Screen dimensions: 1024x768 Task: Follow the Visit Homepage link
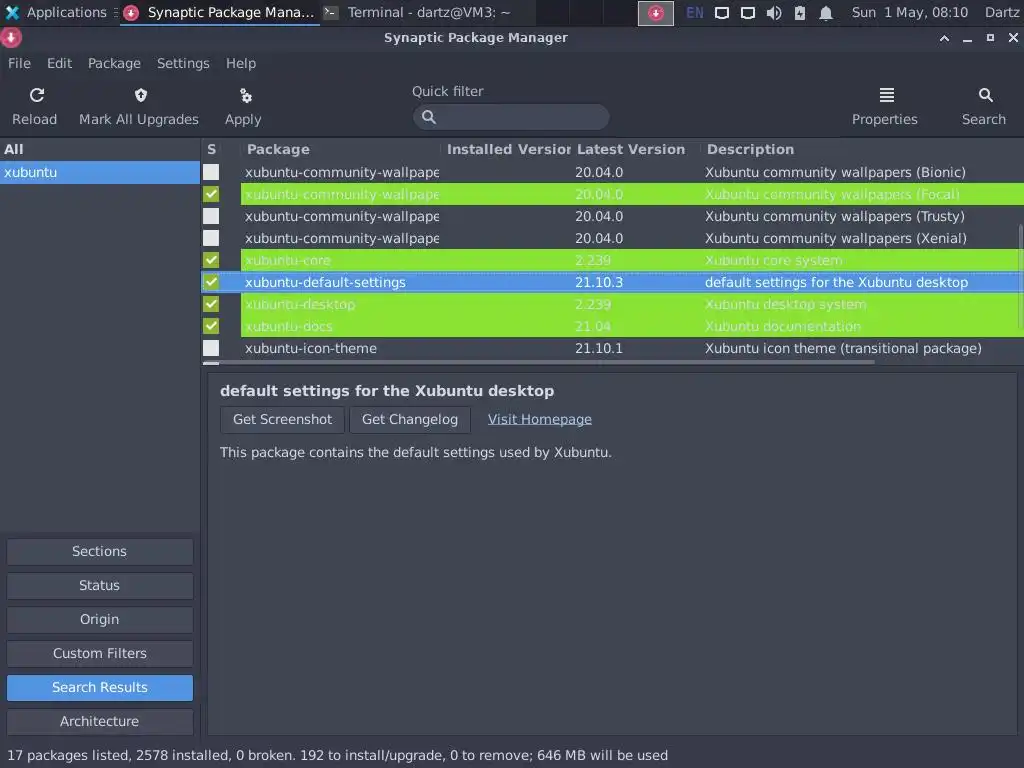[x=539, y=419]
